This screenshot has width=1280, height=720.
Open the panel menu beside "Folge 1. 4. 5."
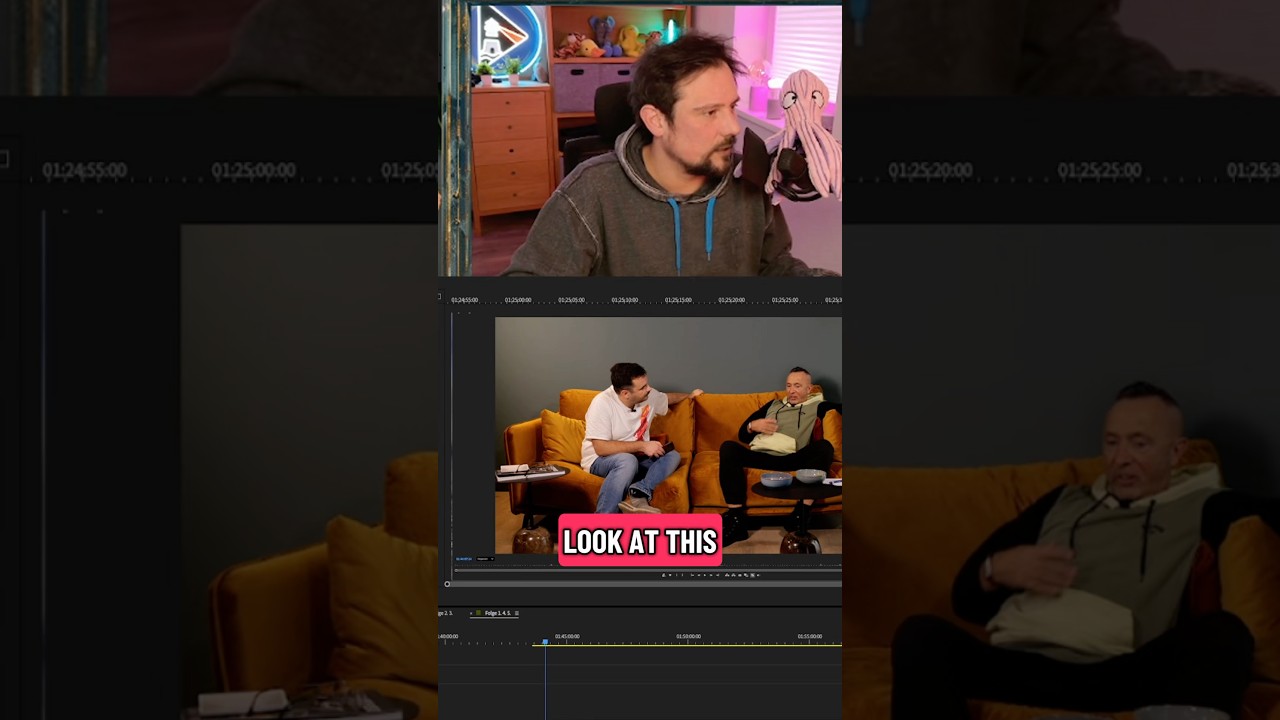tap(517, 613)
